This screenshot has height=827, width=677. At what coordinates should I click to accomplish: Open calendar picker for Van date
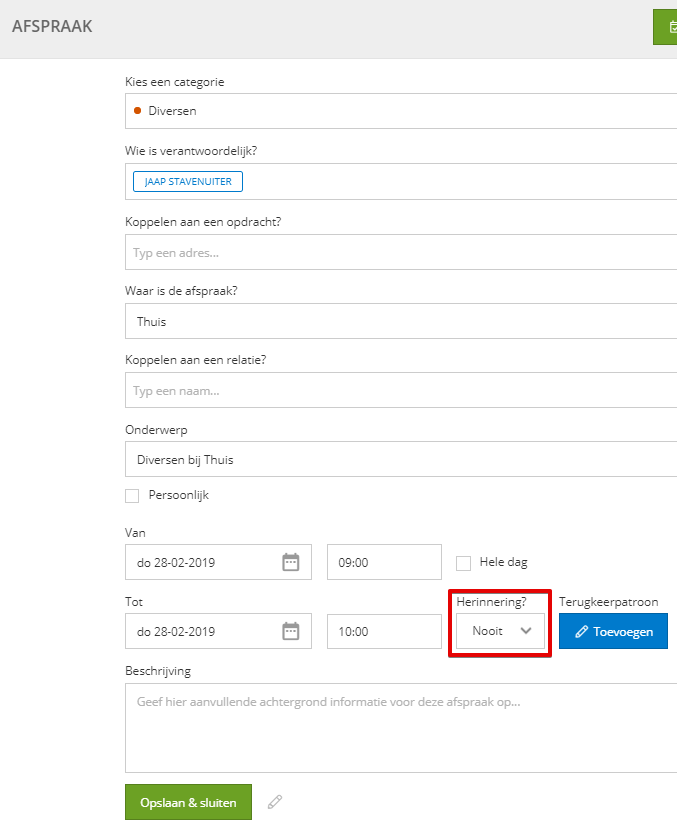click(x=291, y=562)
